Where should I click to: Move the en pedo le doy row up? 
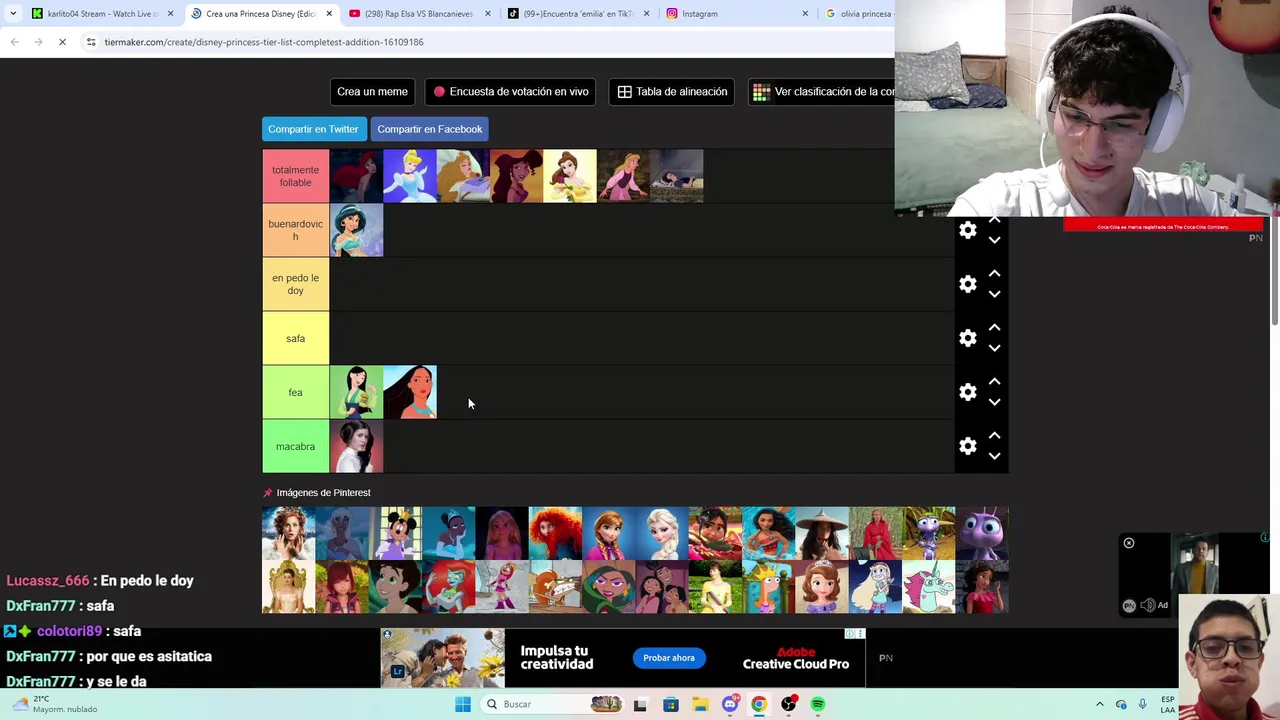click(x=994, y=273)
